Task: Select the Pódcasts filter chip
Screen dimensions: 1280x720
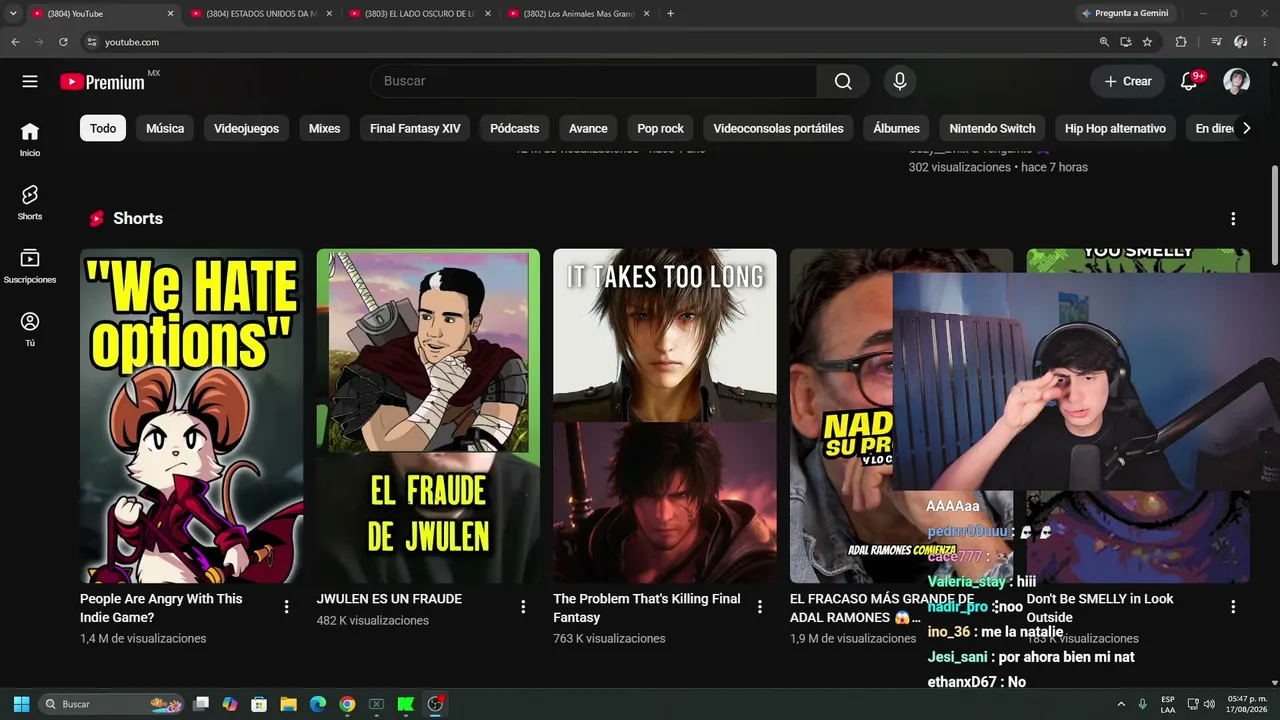Action: tap(515, 128)
